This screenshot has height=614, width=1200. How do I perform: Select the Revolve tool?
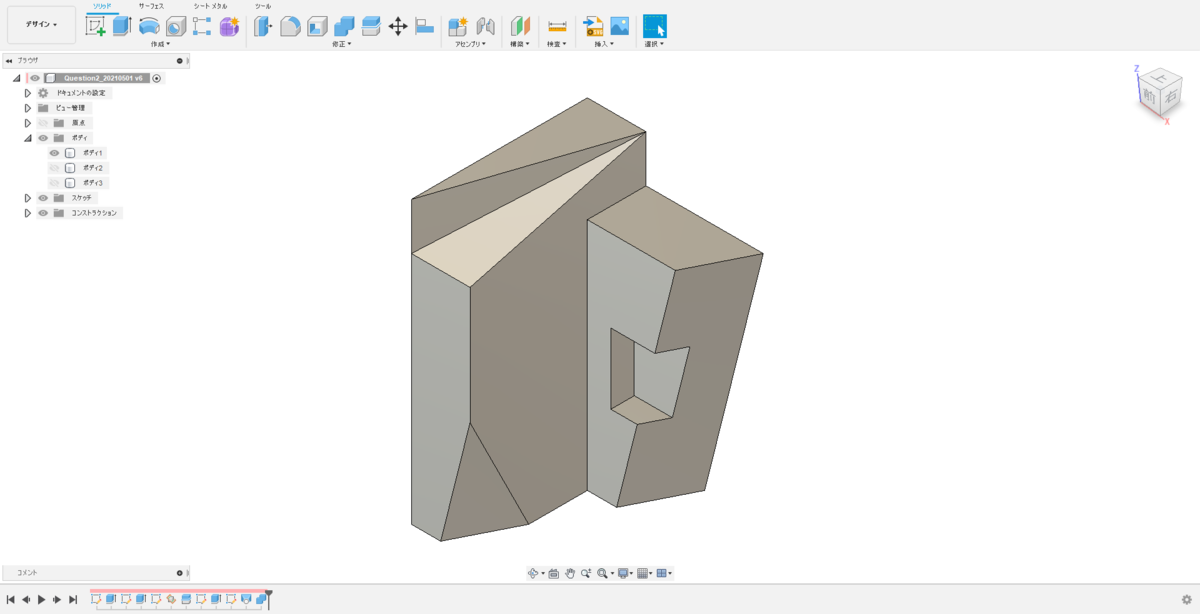pos(149,26)
